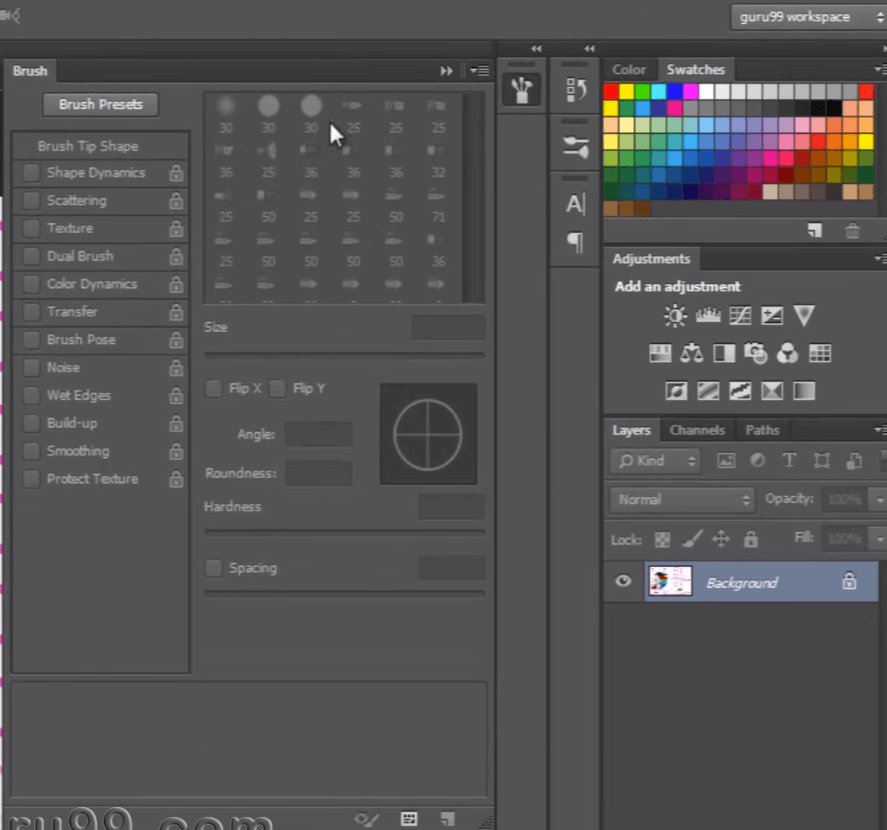
Task: Enable the Spacing checkbox
Action: point(214,568)
